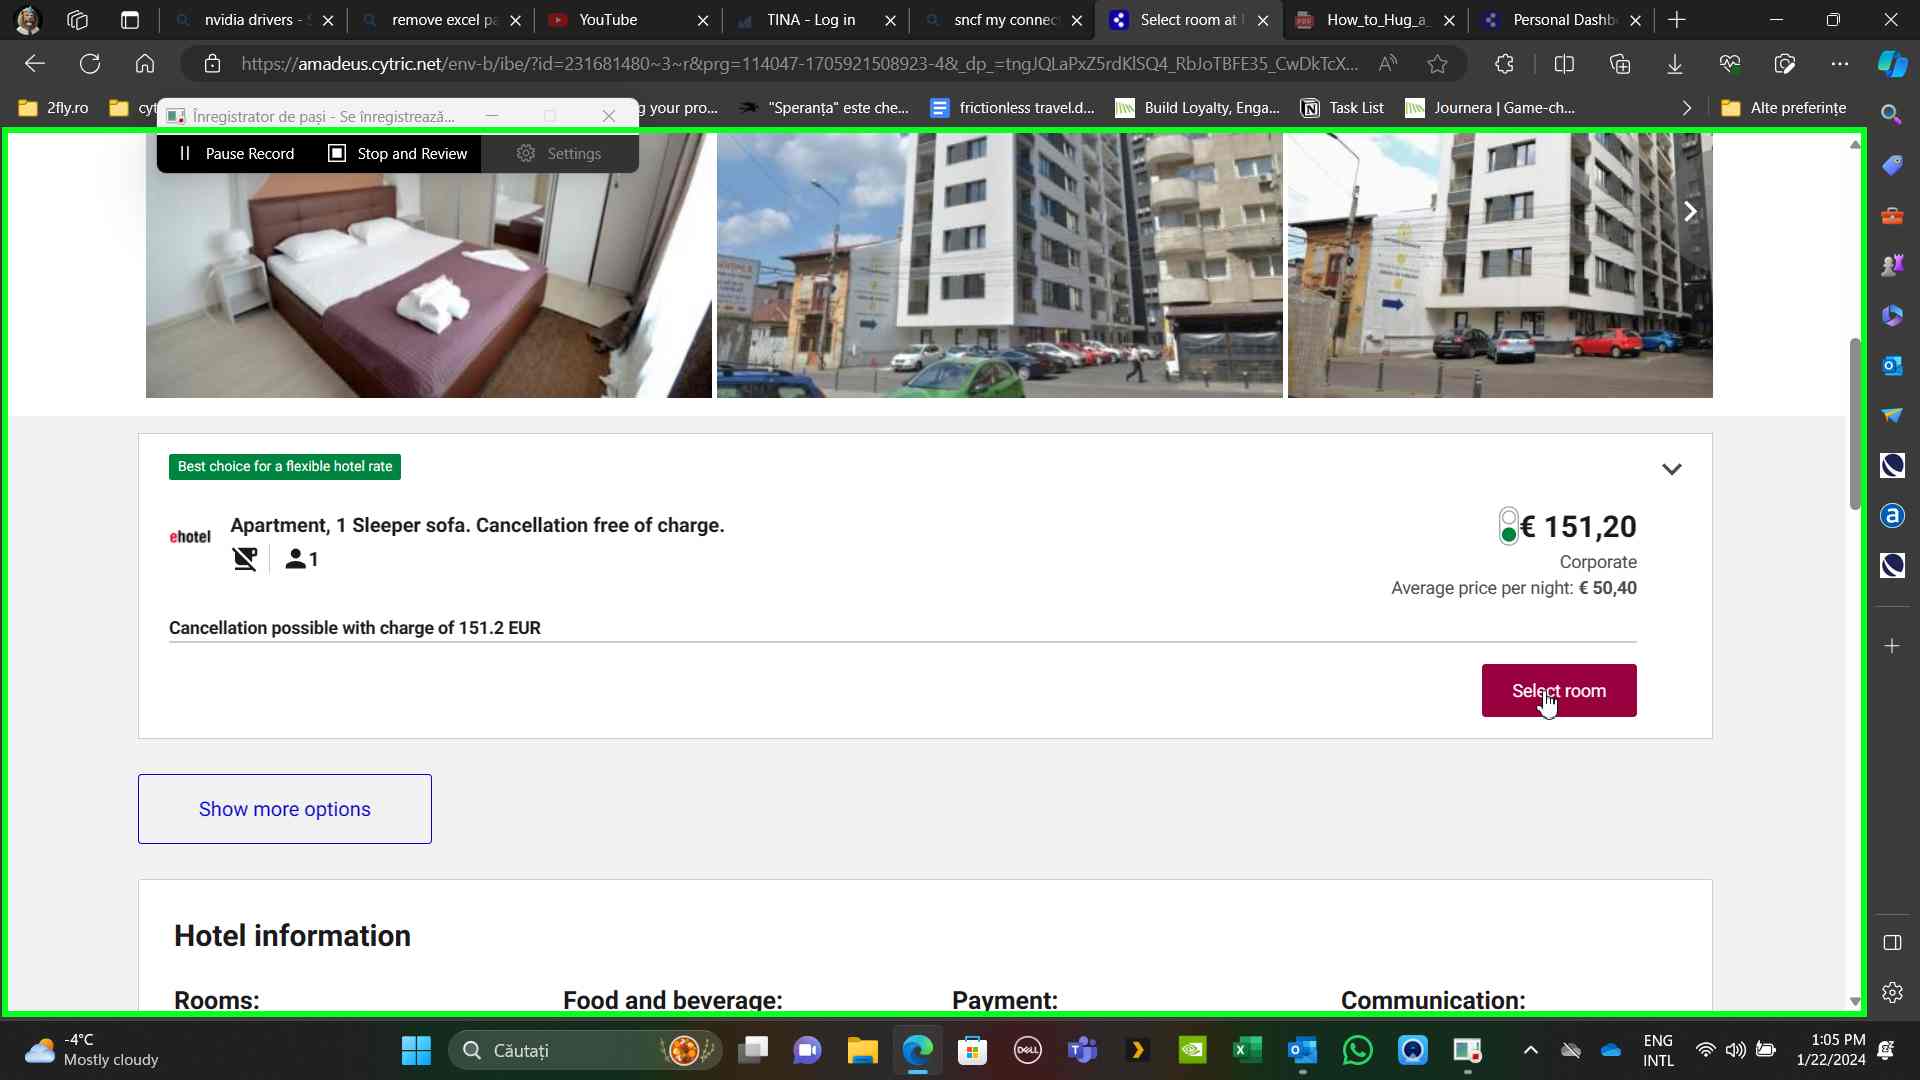Screen dimensions: 1920x1080
Task: Open WhatsApp from the taskbar
Action: tap(1357, 1050)
